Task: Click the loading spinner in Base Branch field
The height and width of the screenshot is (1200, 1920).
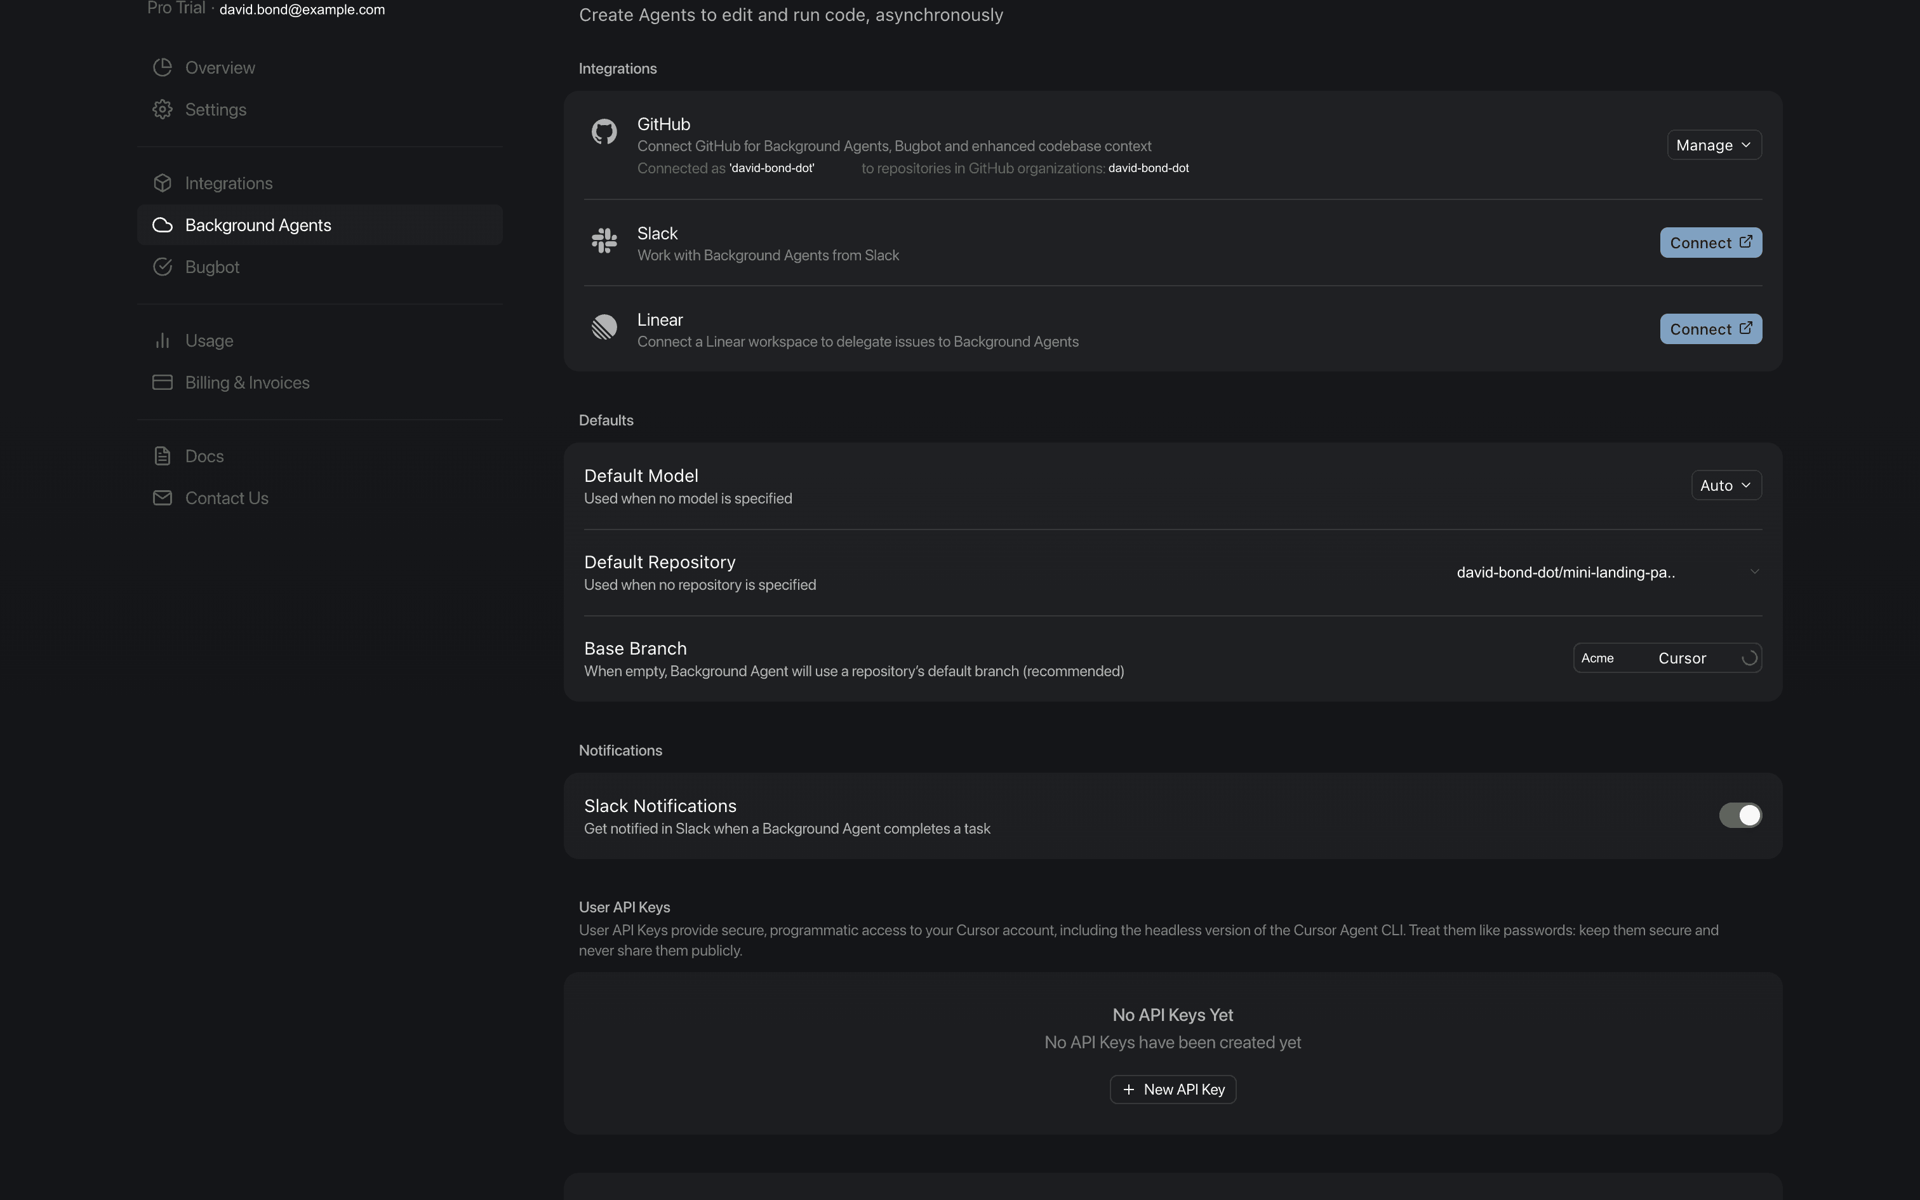Action: [1749, 658]
